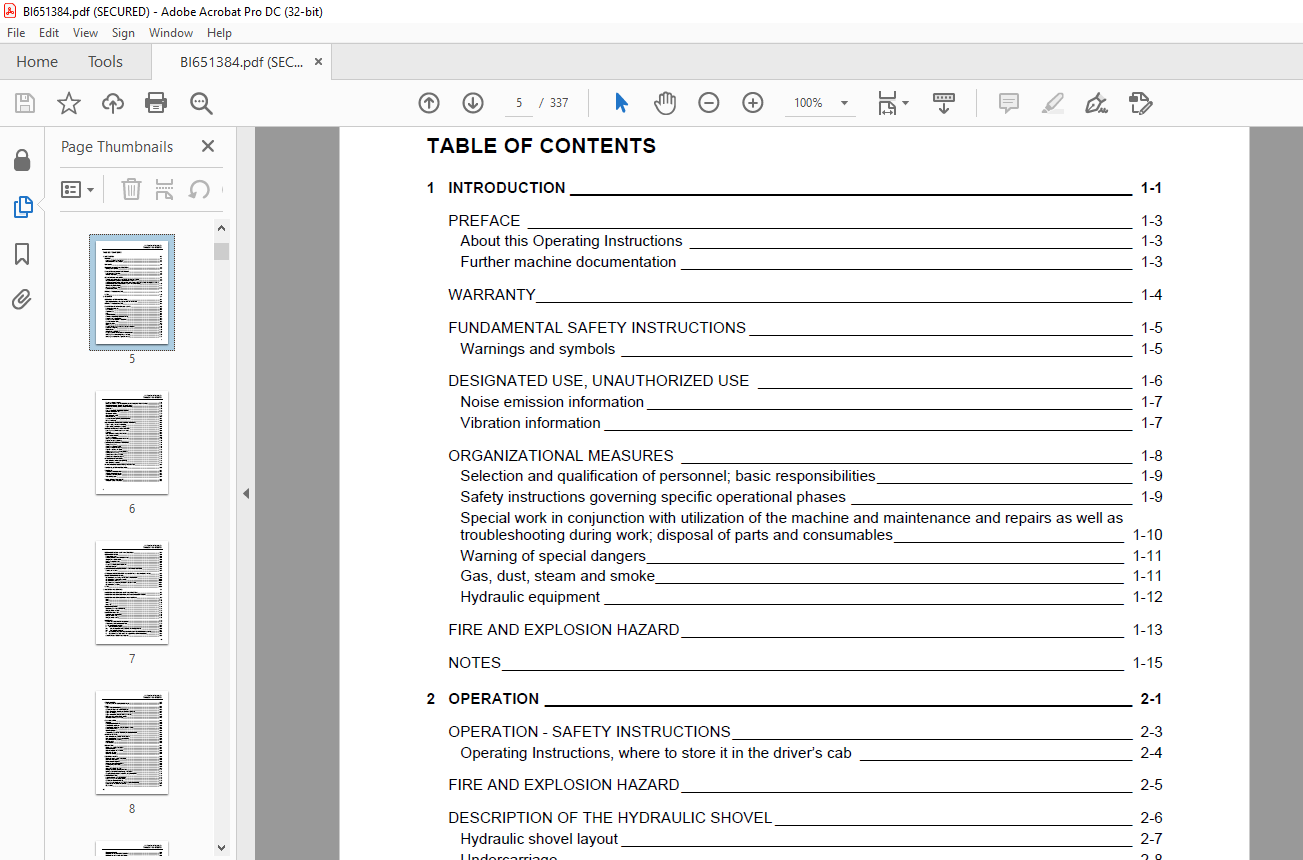Select page 7 thumbnail
This screenshot has height=860, width=1303.
tap(132, 592)
